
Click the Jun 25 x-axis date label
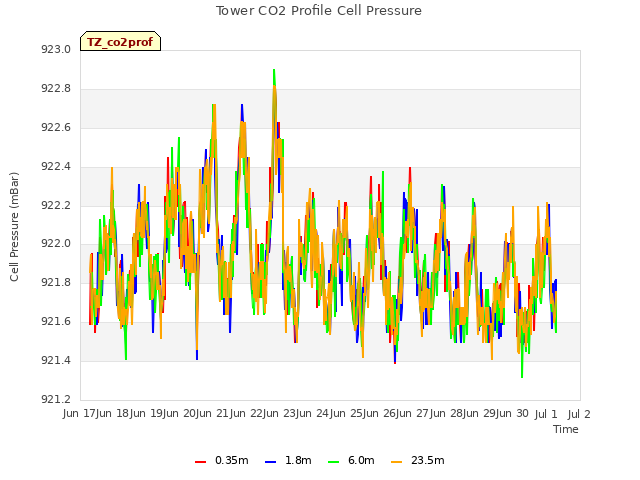point(347,414)
